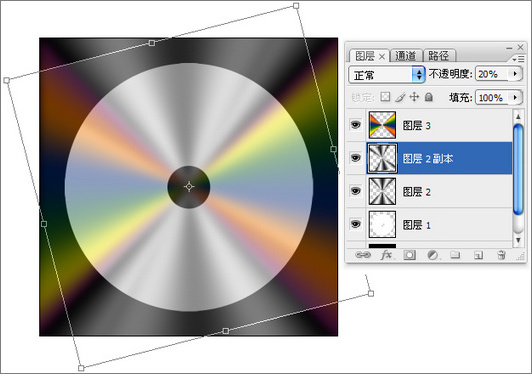The height and width of the screenshot is (374, 532).
Task: Open the layer style fx menu
Action: pos(386,255)
